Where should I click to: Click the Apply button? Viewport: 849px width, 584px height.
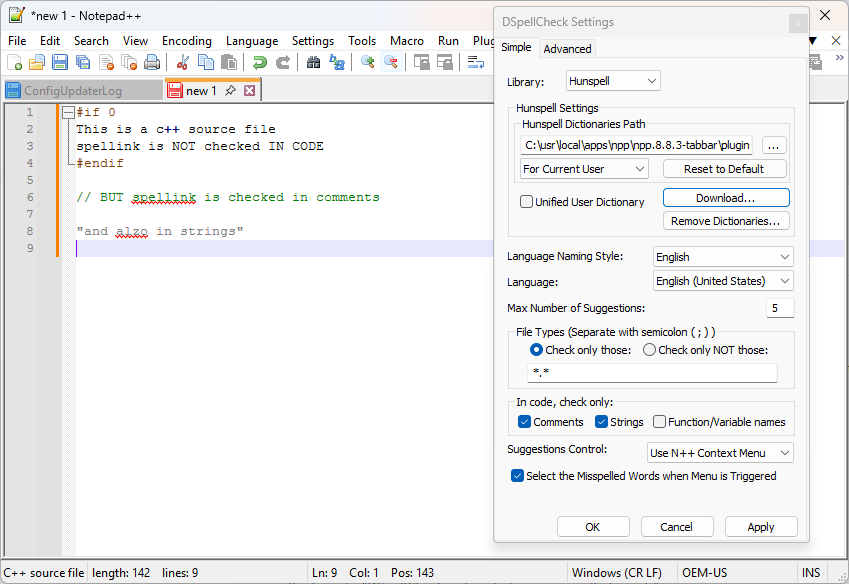coord(761,527)
